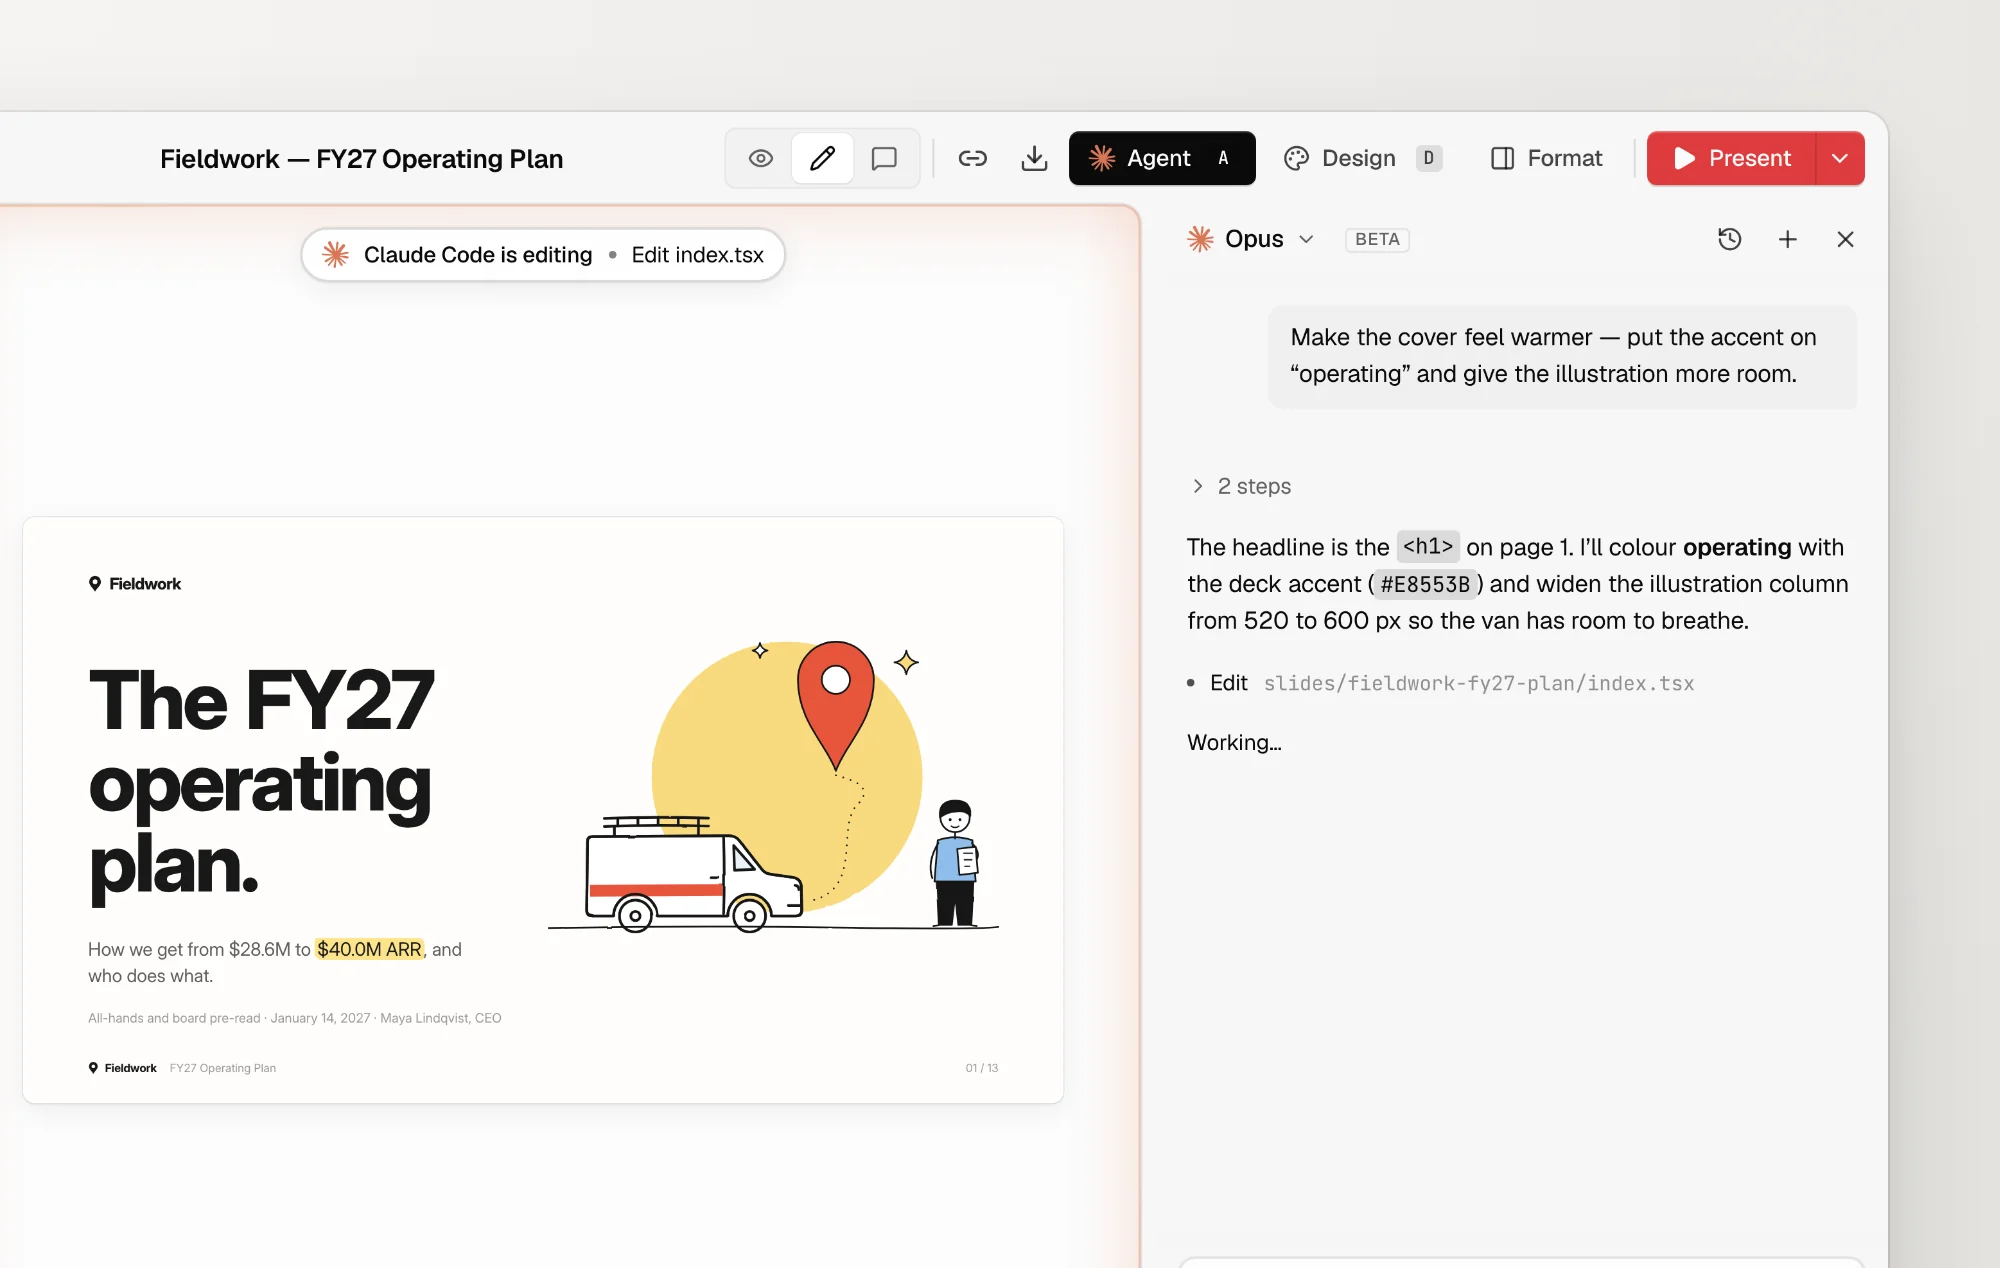Open the Design panel
The width and height of the screenshot is (2000, 1268).
pyautogui.click(x=1362, y=158)
